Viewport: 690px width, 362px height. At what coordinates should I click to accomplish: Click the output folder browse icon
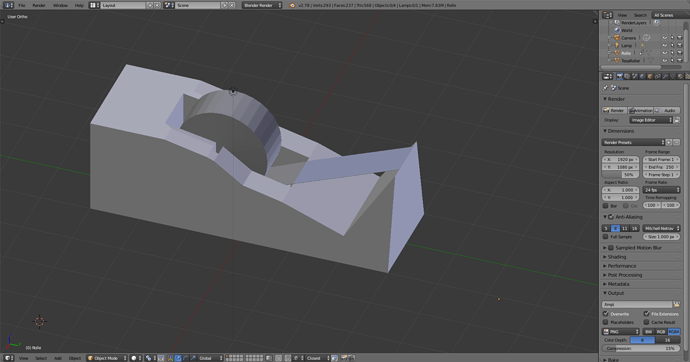pyautogui.click(x=676, y=304)
